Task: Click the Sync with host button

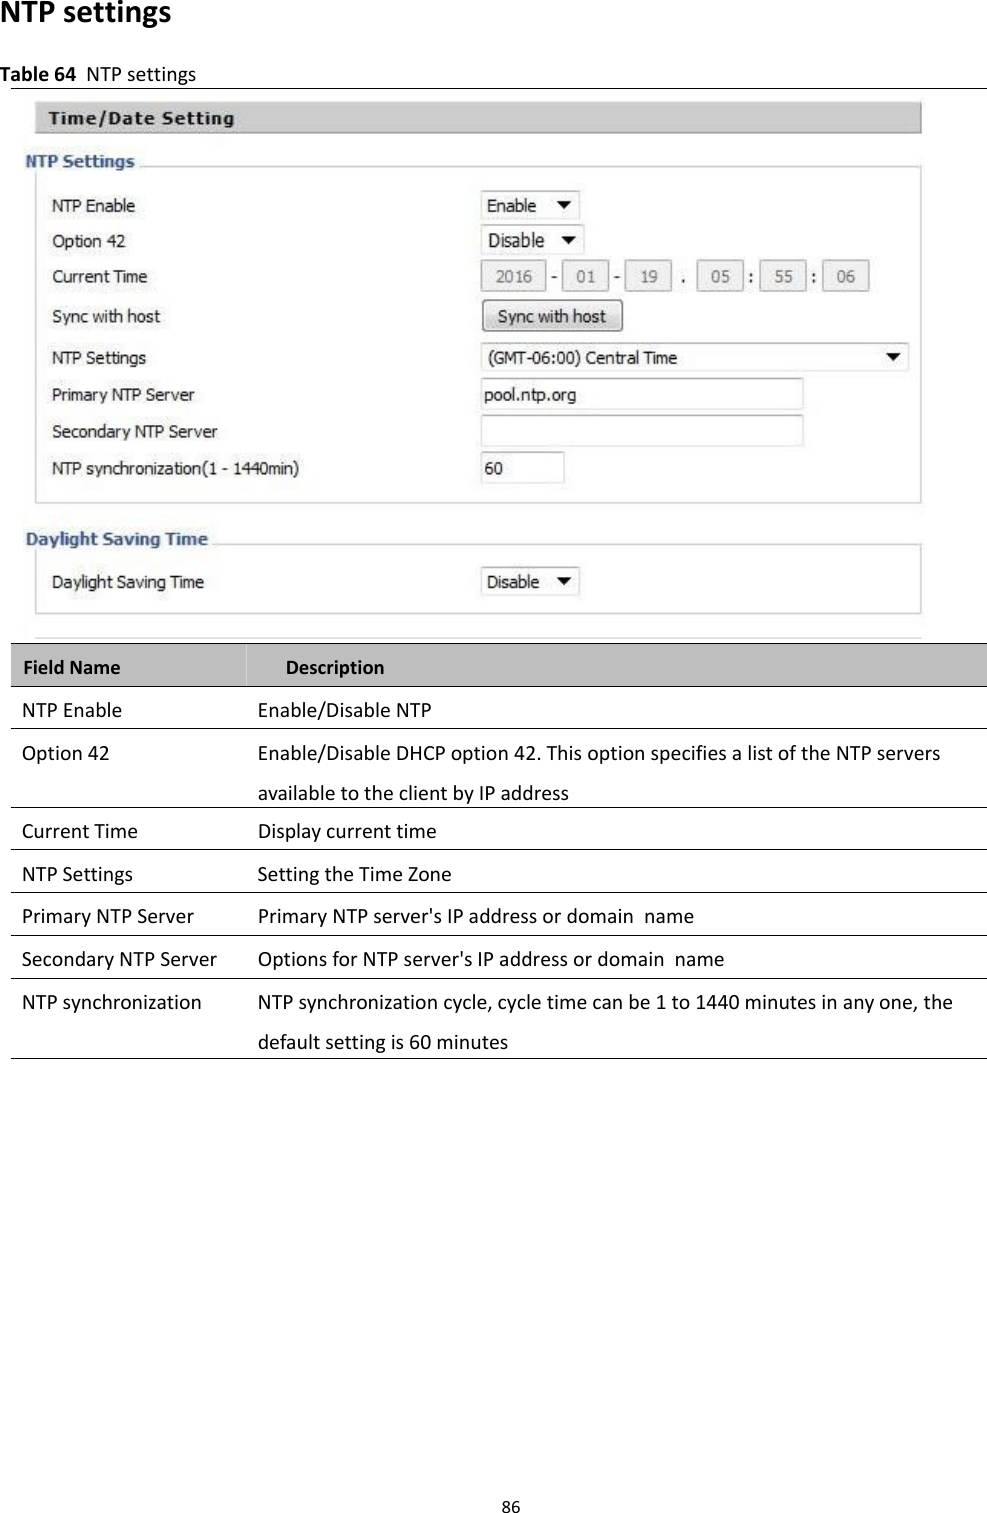Action: [x=551, y=316]
